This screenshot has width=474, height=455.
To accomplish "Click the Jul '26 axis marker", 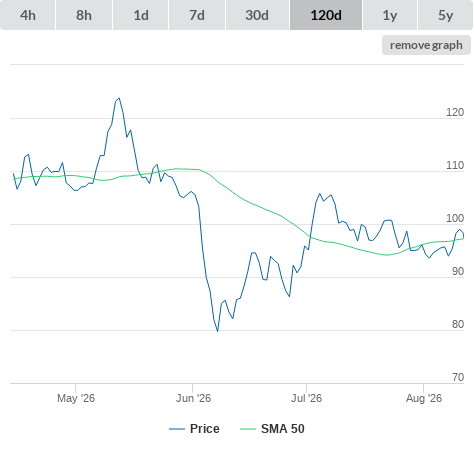I will click(307, 398).
